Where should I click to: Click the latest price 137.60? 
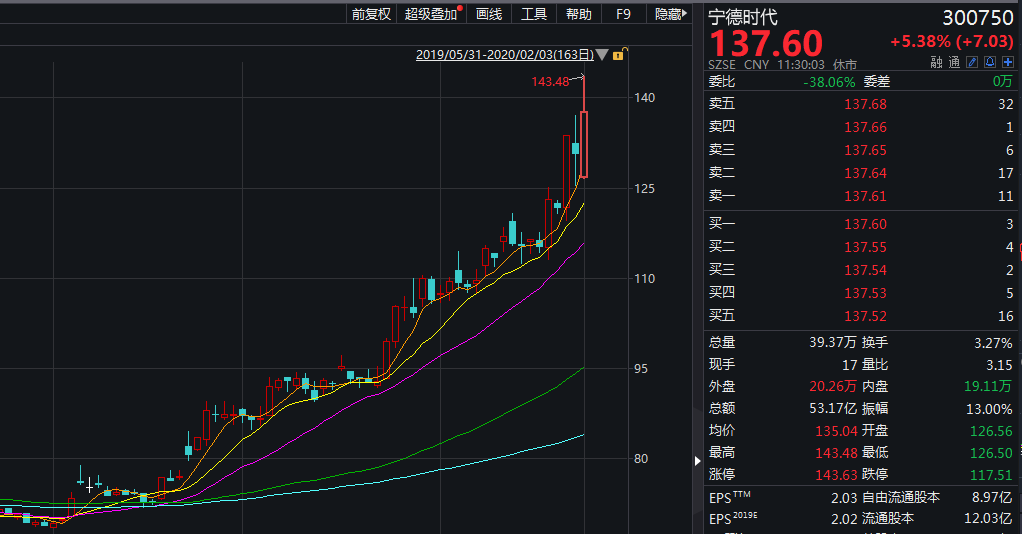(x=766, y=44)
